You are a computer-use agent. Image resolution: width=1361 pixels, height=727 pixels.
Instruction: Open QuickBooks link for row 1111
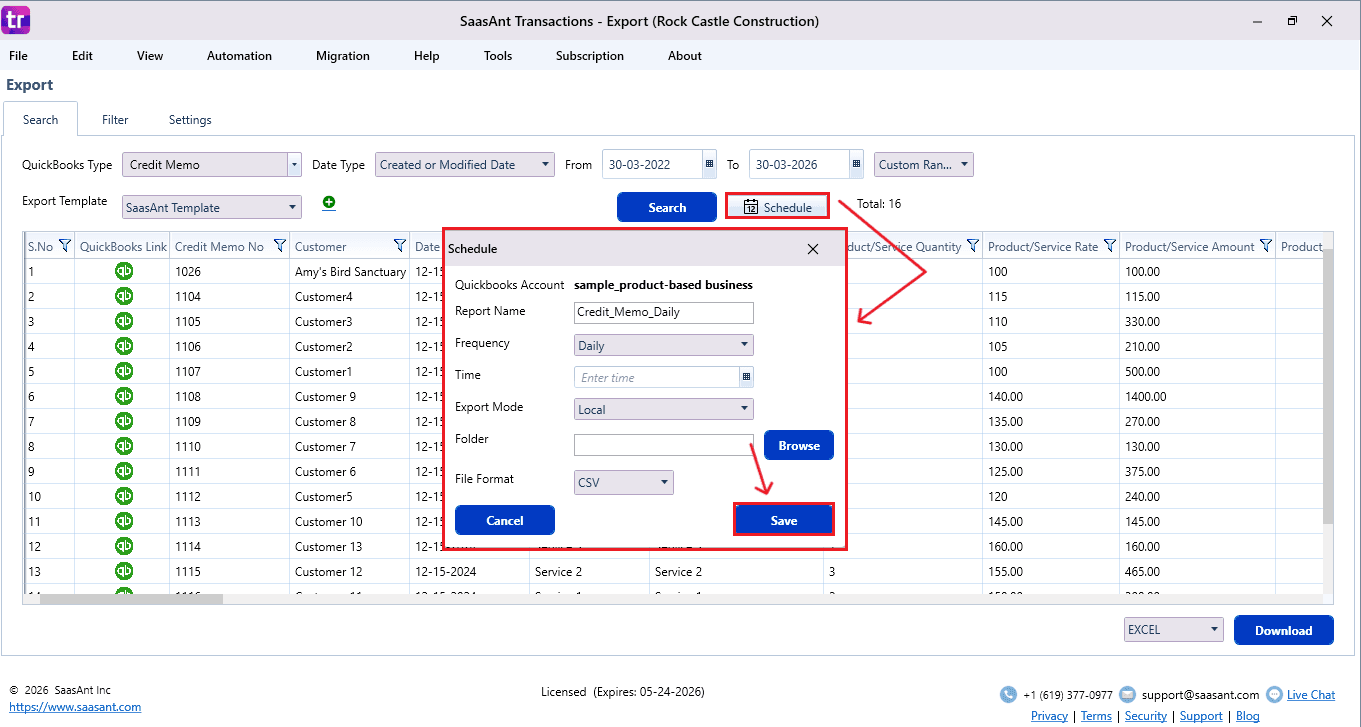(x=124, y=471)
